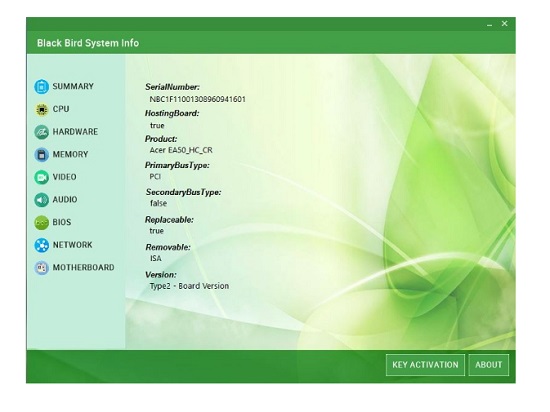Click the serial number value text
This screenshot has height=412, width=550.
(197, 99)
